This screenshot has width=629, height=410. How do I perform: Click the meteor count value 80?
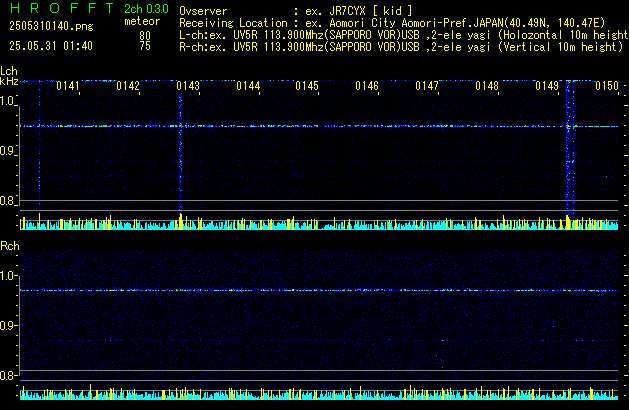click(x=145, y=36)
